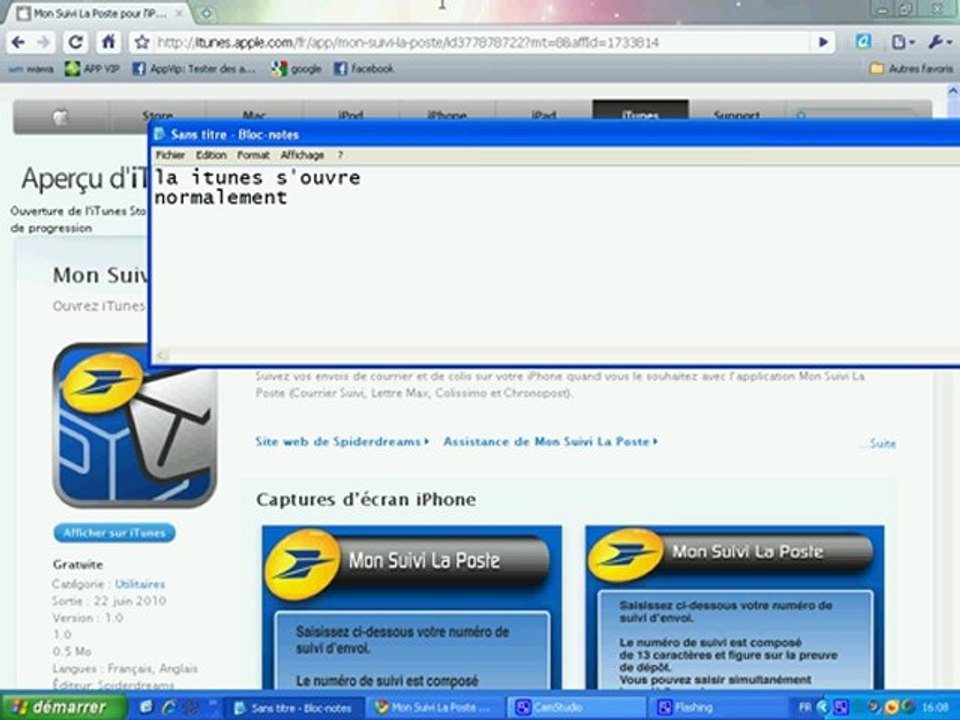
Task: Click the blue 'a' extension icon in Chrome
Action: (863, 42)
